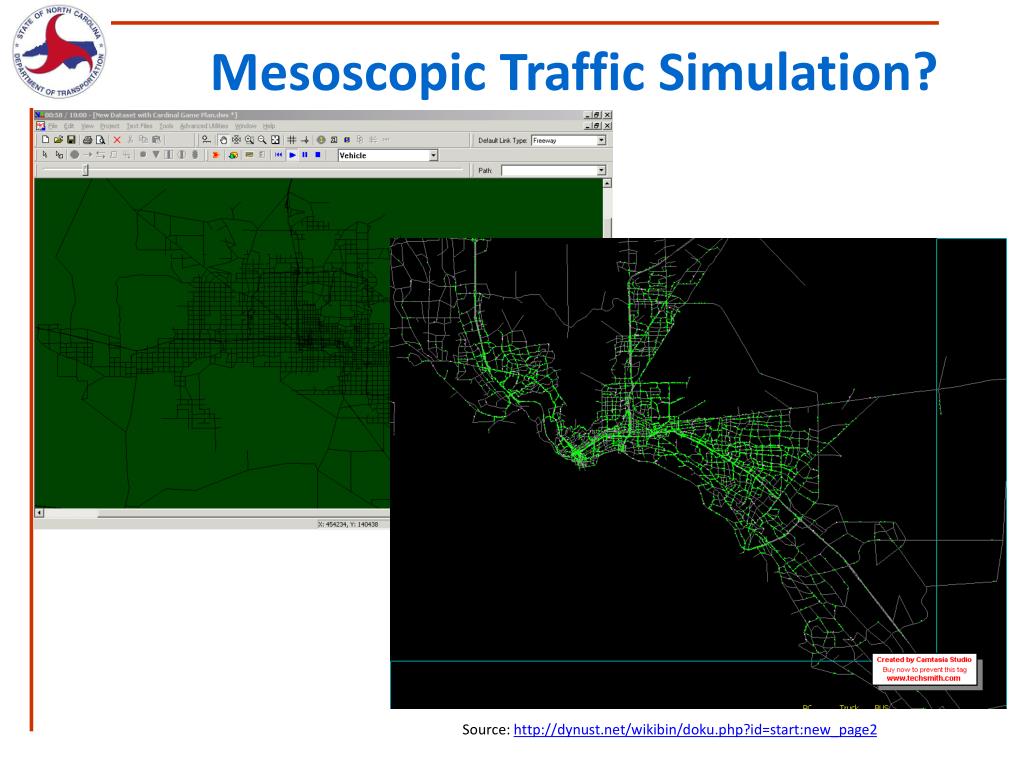Click the four-arrow move icon beside the hand
This screenshot has width=1024, height=768.
coord(236,140)
